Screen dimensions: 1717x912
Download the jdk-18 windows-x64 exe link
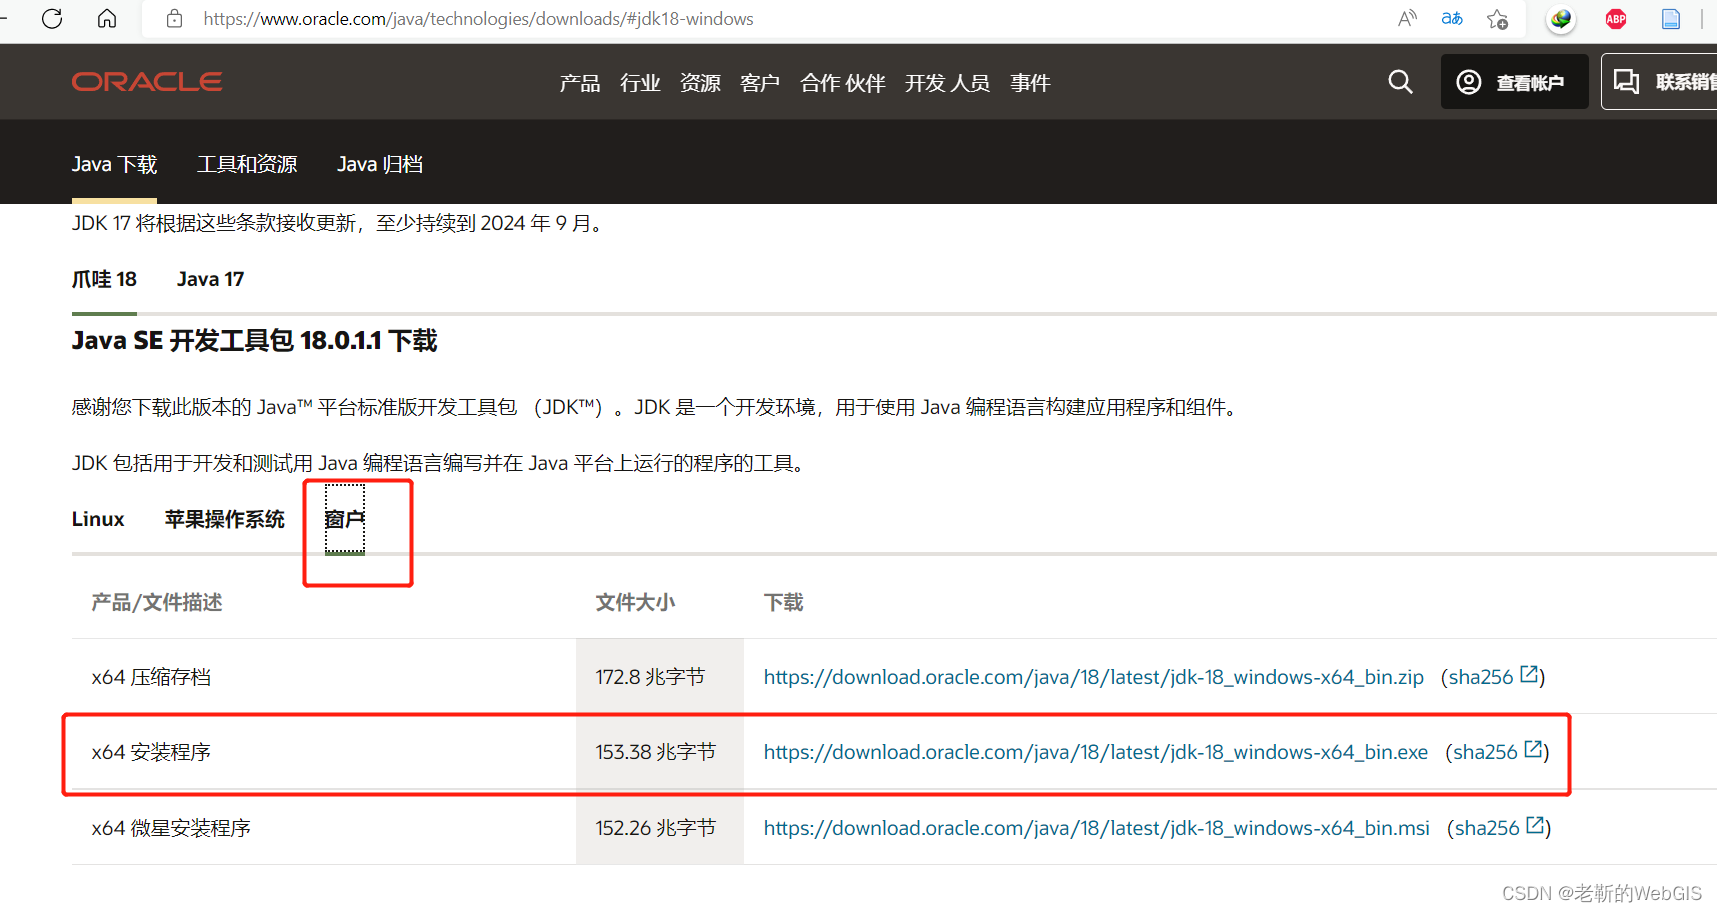(x=1095, y=752)
